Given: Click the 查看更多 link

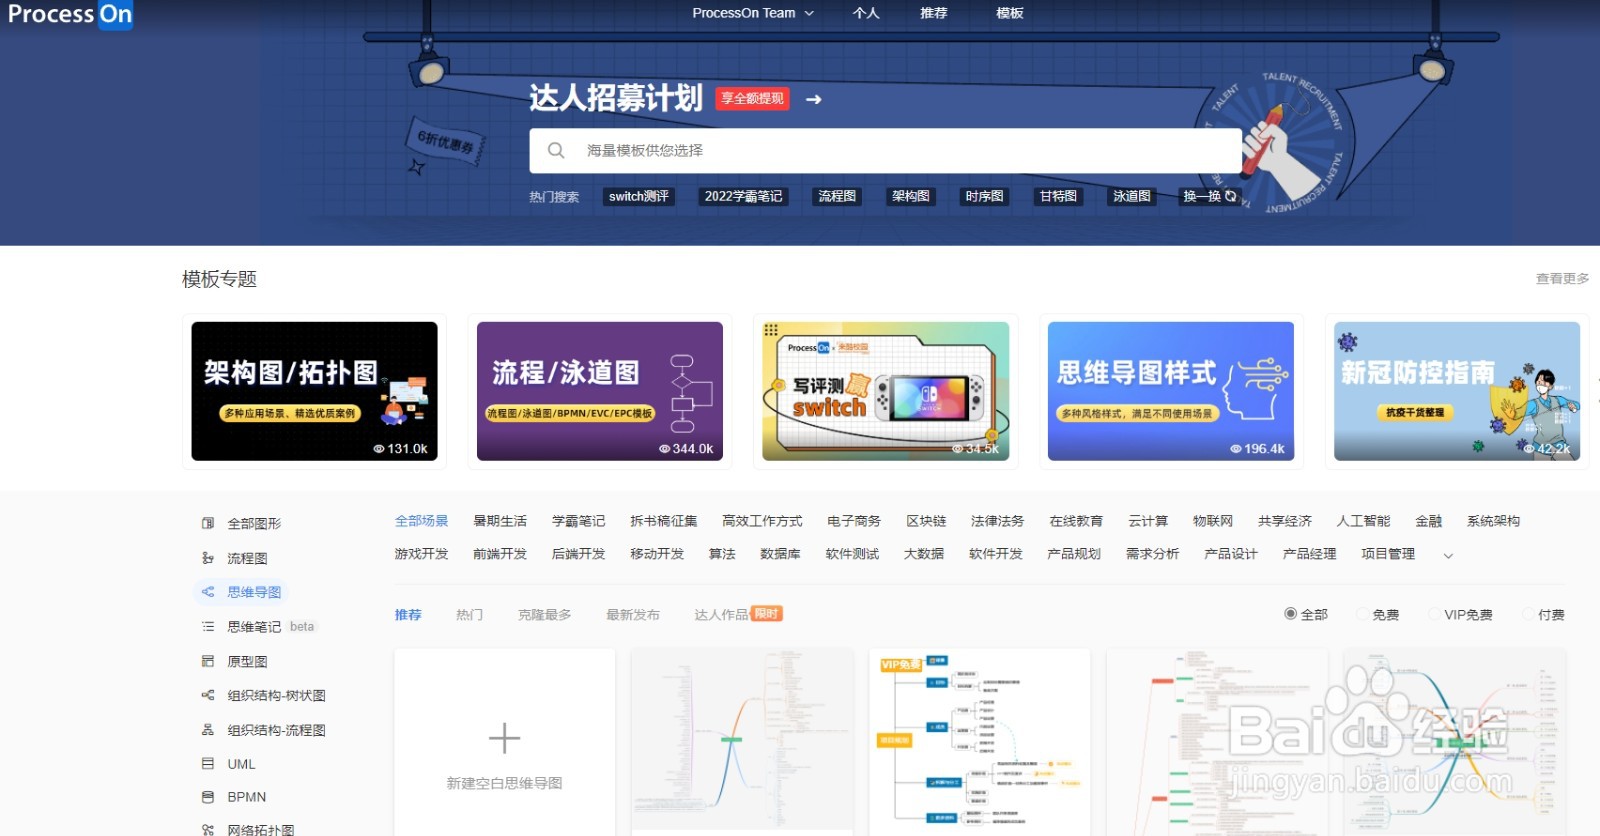Looking at the screenshot, I should [1562, 279].
